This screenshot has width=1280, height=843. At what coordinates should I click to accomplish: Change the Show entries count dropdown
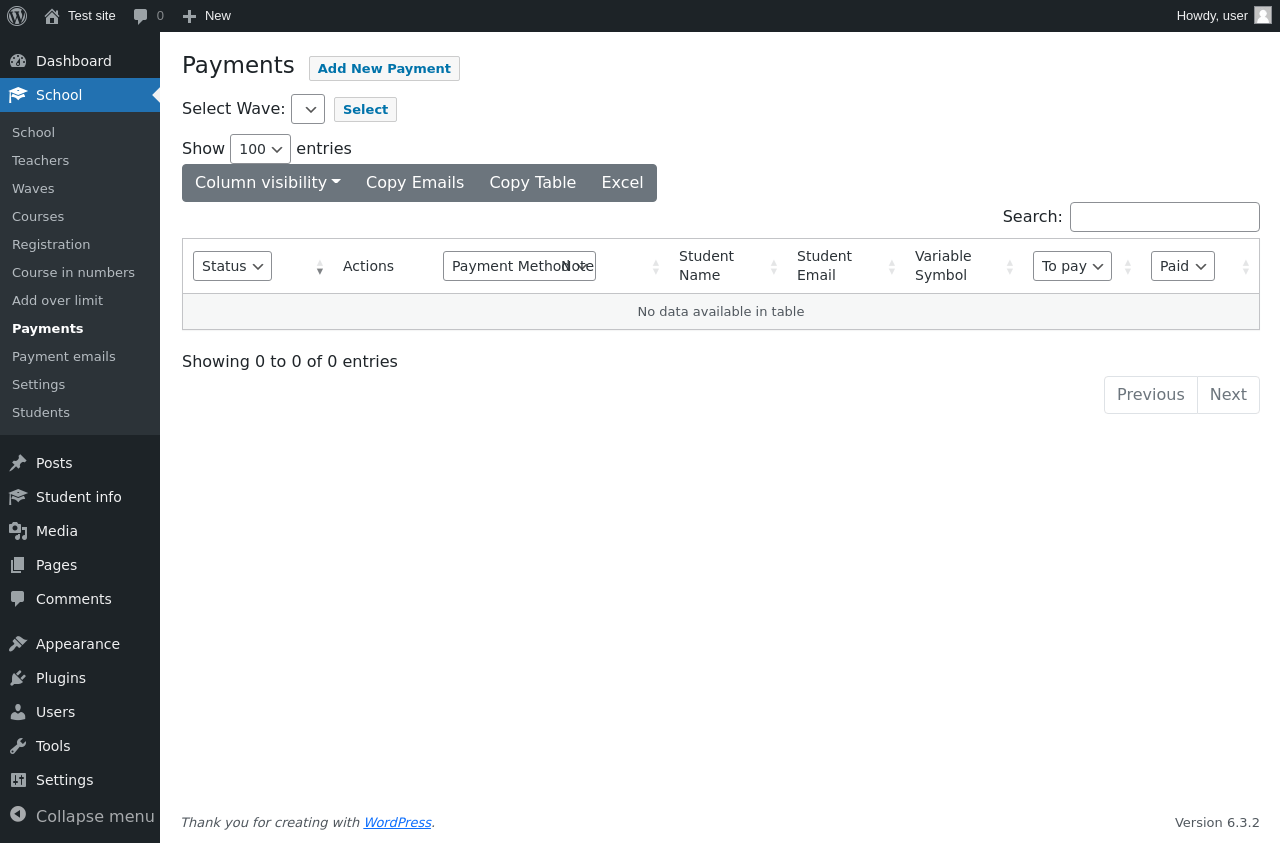point(260,149)
